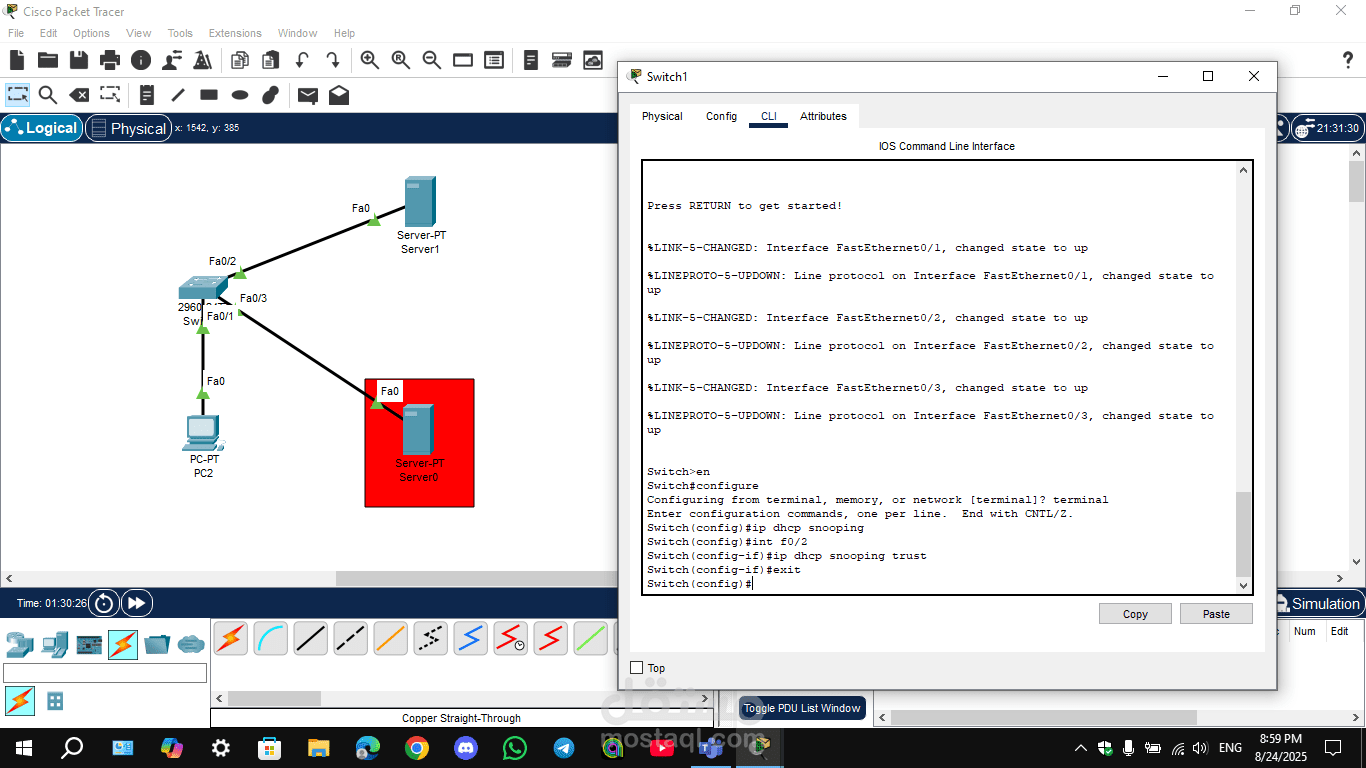Image resolution: width=1366 pixels, height=768 pixels.
Task: Click scroll-up arrow of CLI terminal
Action: [x=1244, y=170]
